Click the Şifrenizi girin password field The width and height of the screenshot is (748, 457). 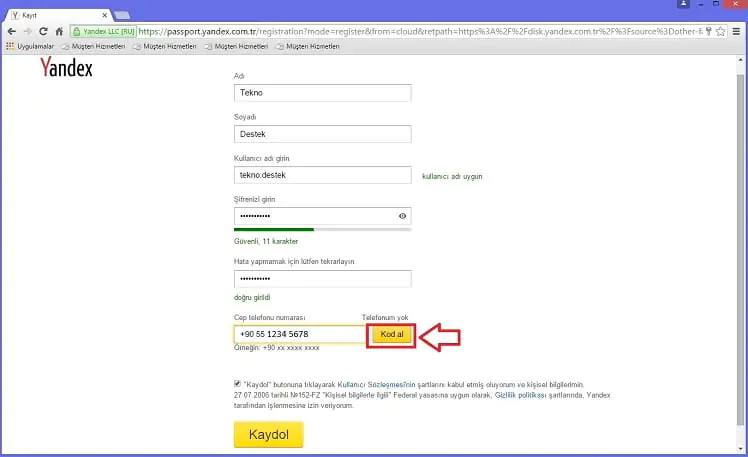(x=322, y=216)
